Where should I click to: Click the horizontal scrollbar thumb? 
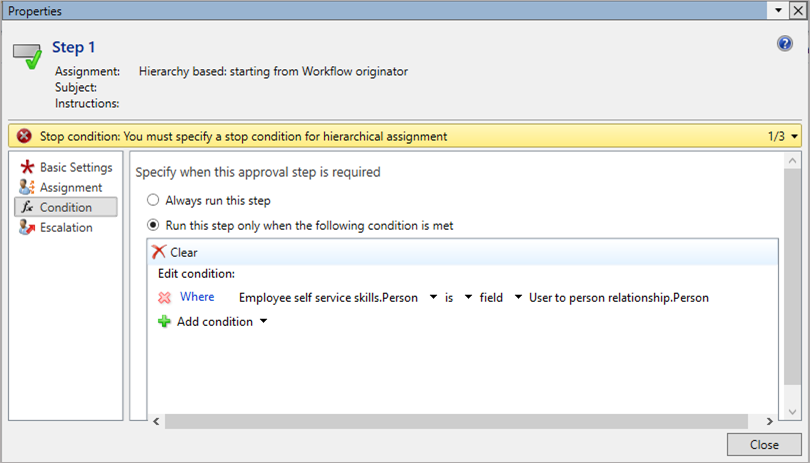click(x=456, y=421)
